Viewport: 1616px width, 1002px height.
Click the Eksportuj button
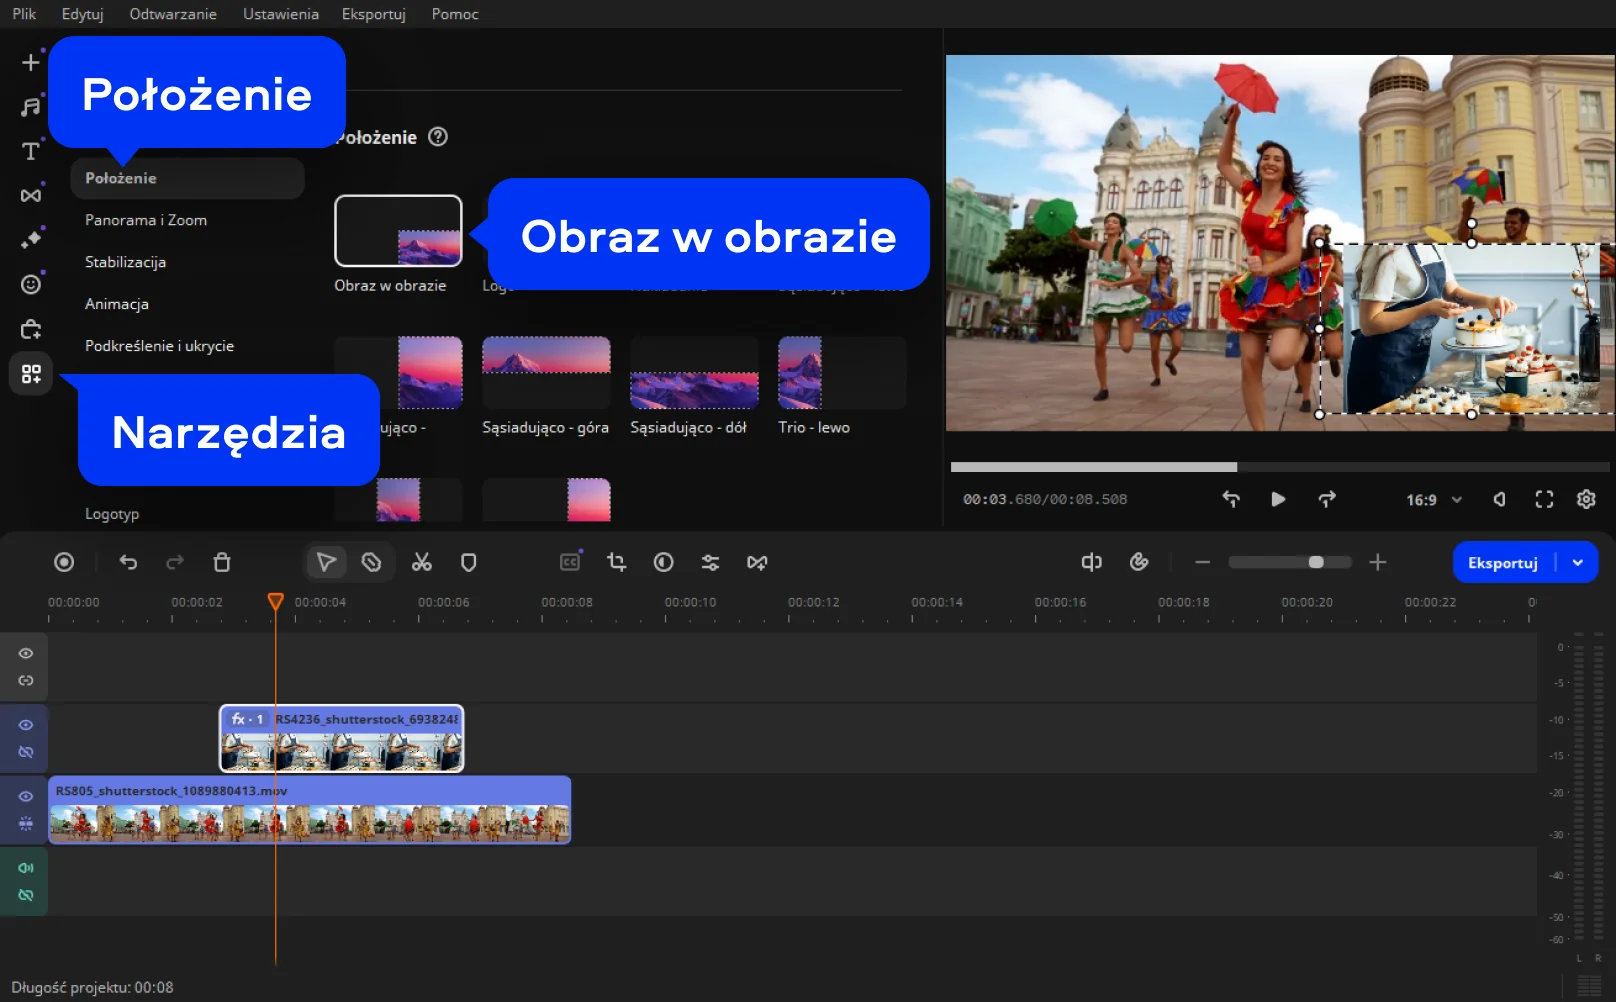pyautogui.click(x=1502, y=563)
